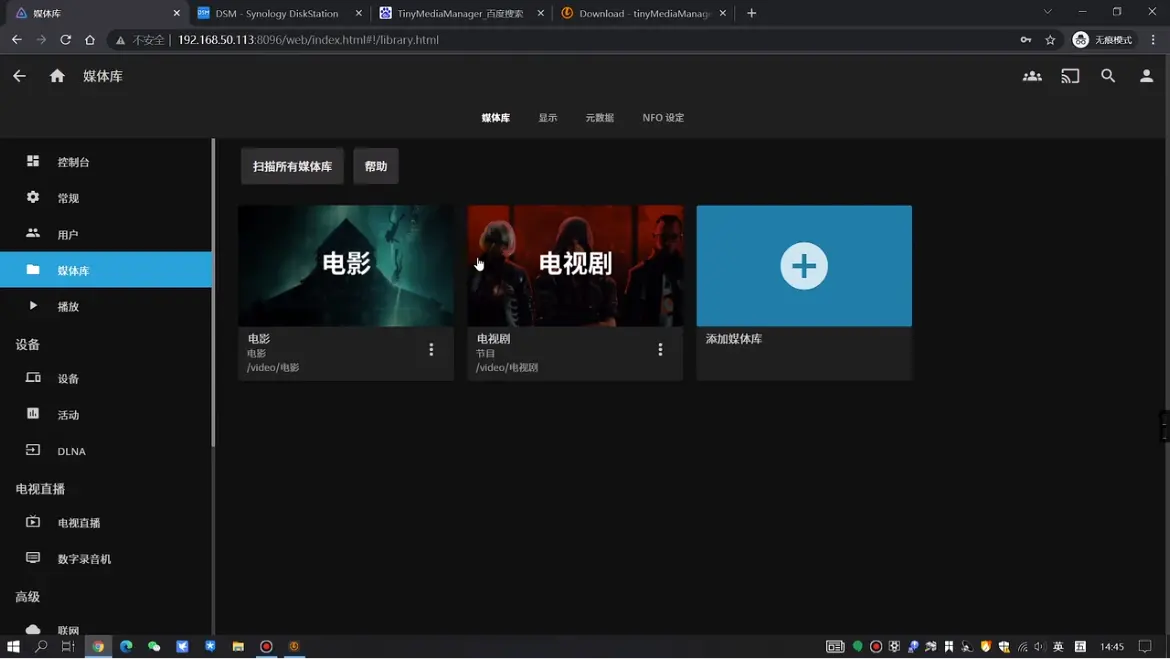Click the Windows Start button on the taskbar
This screenshot has width=1170, height=659.
click(13, 647)
